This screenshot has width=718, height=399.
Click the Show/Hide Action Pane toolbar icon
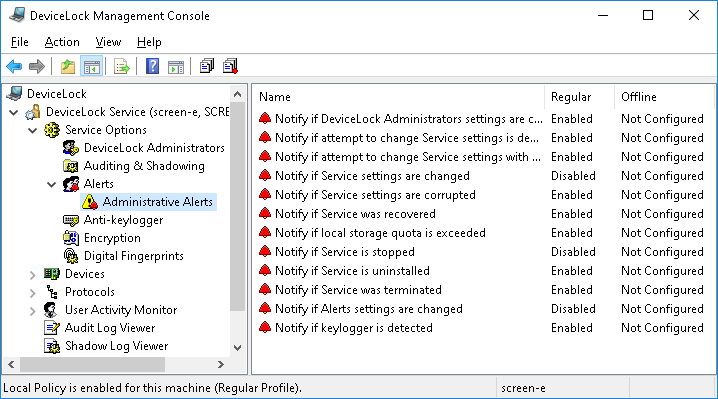click(176, 67)
